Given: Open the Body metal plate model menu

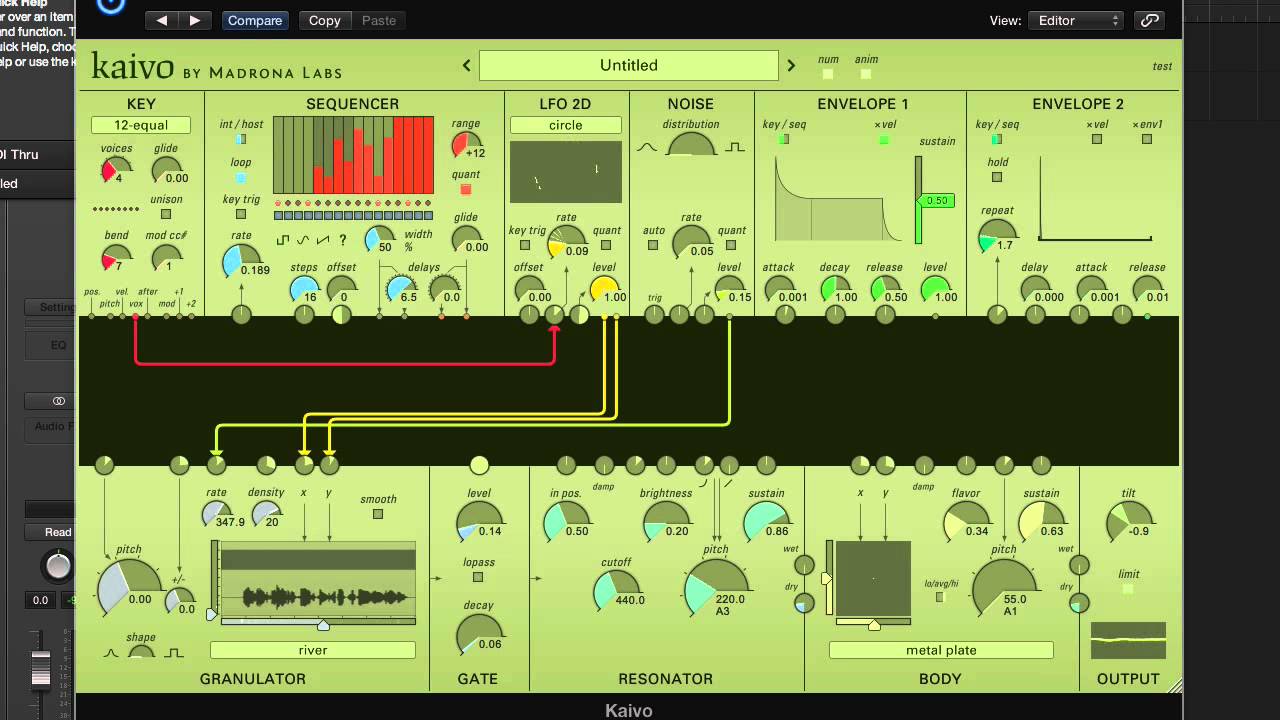Looking at the screenshot, I should [941, 650].
